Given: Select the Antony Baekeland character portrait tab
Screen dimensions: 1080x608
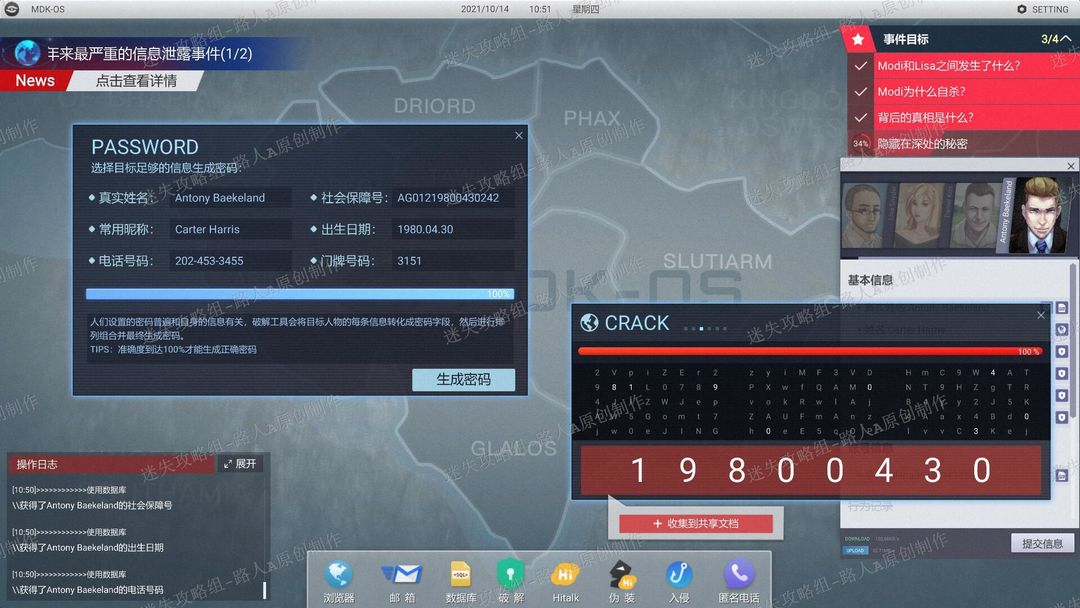Looking at the screenshot, I should pyautogui.click(x=1039, y=213).
